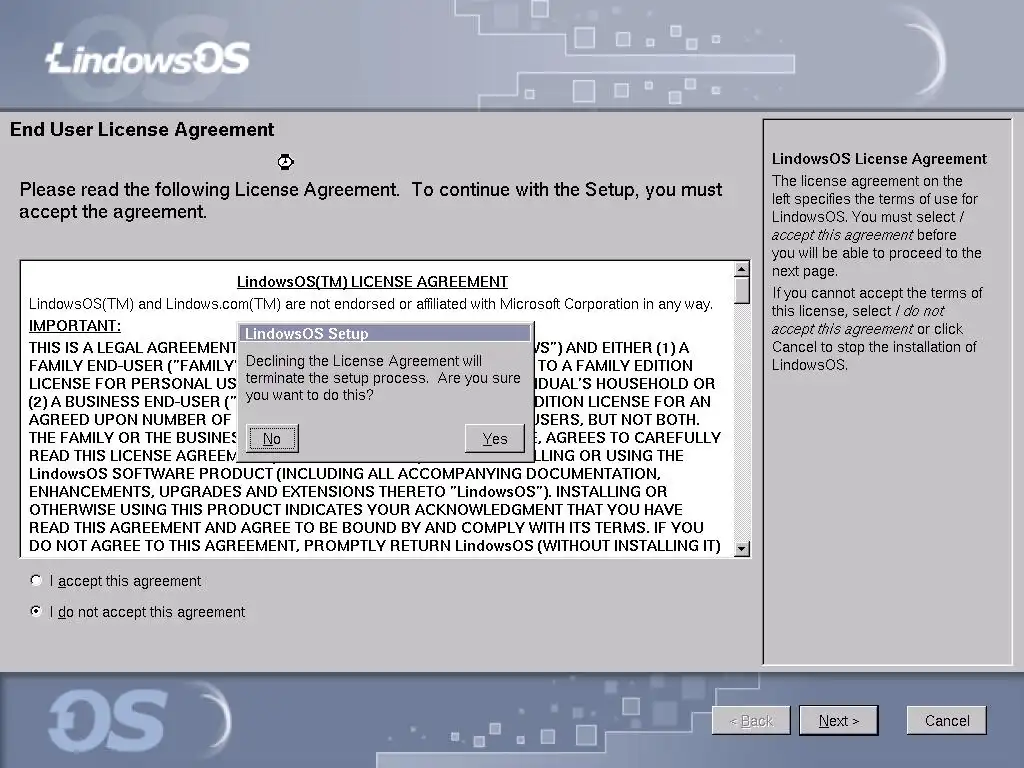The width and height of the screenshot is (1024, 768).
Task: Select "I do not accept this agreement" radio
Action: tap(36, 611)
